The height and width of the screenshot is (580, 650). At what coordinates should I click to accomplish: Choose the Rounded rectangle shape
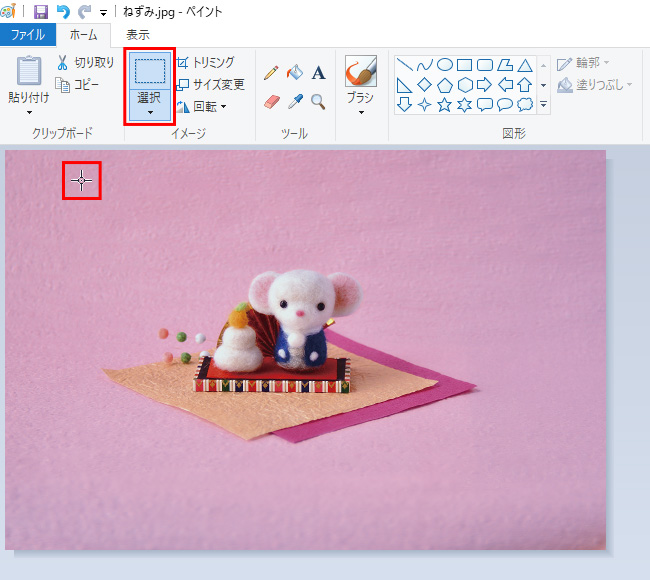point(485,65)
